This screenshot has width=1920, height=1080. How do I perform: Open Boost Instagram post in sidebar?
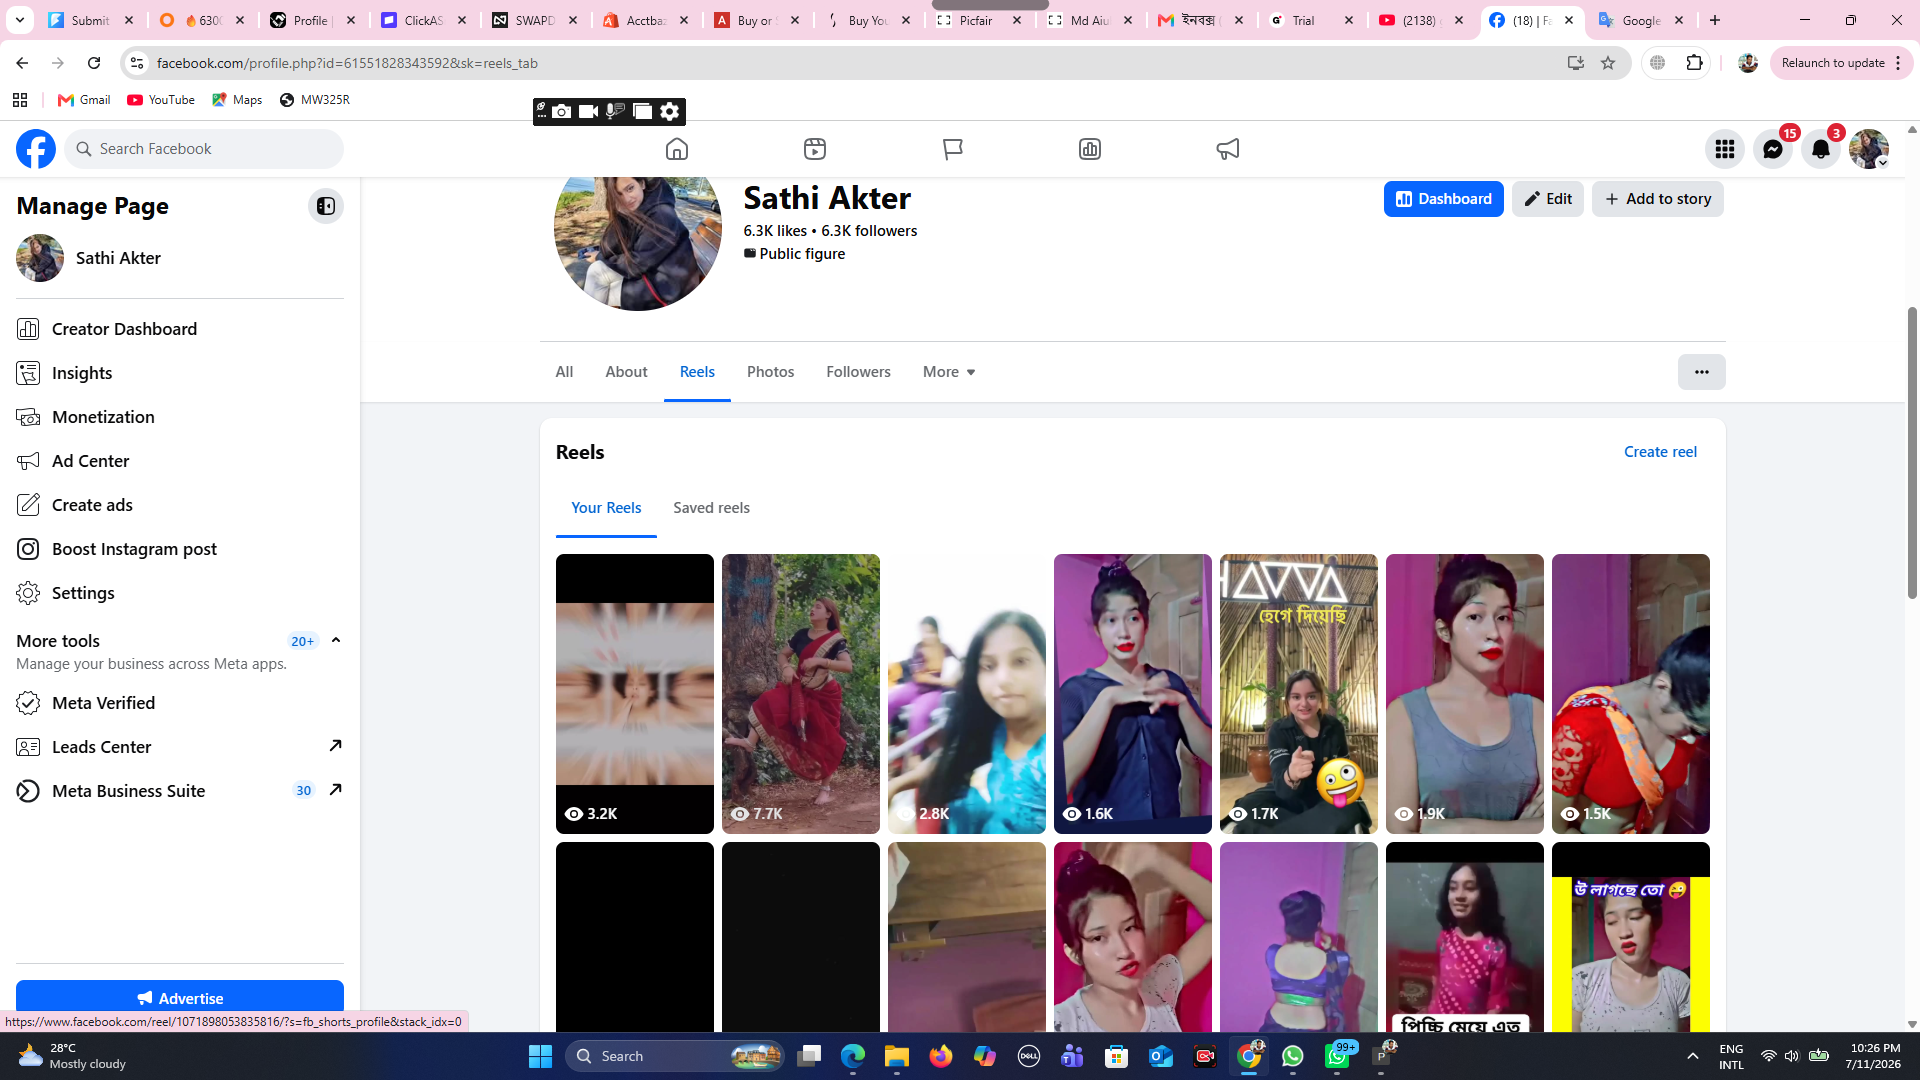[180, 549]
